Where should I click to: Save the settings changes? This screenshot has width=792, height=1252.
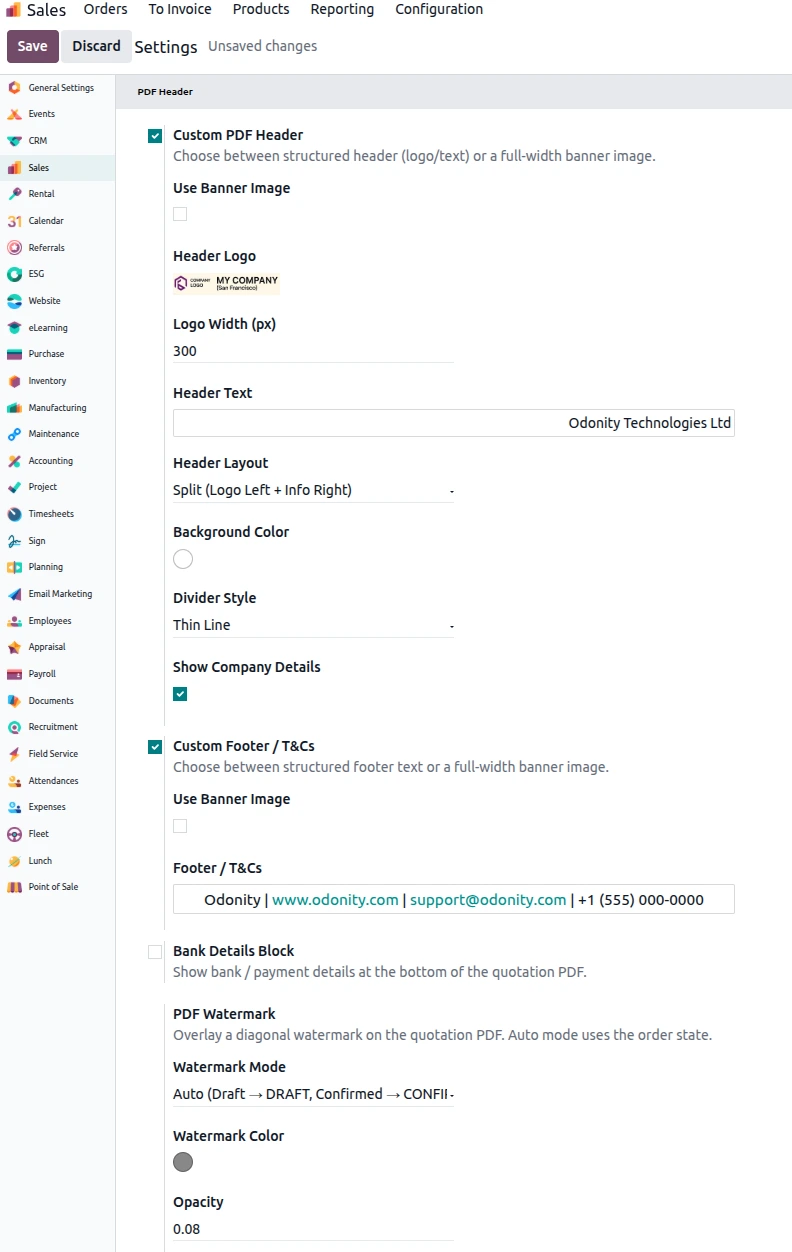tap(32, 46)
